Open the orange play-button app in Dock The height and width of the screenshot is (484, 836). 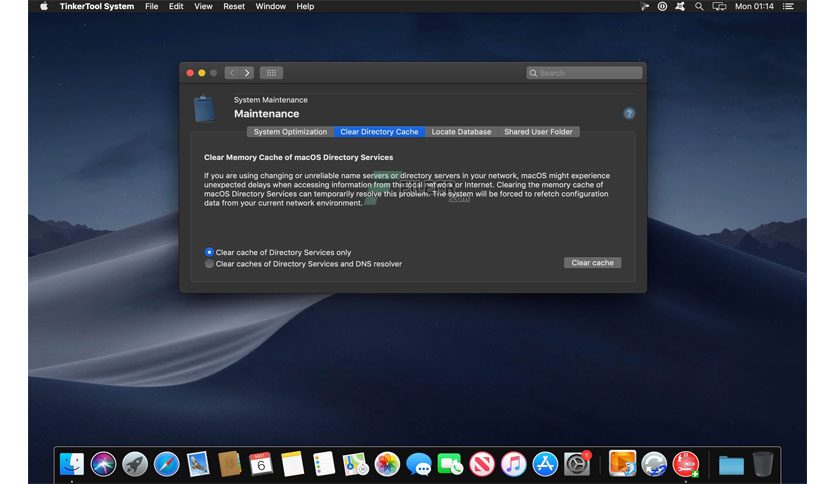(x=622, y=463)
